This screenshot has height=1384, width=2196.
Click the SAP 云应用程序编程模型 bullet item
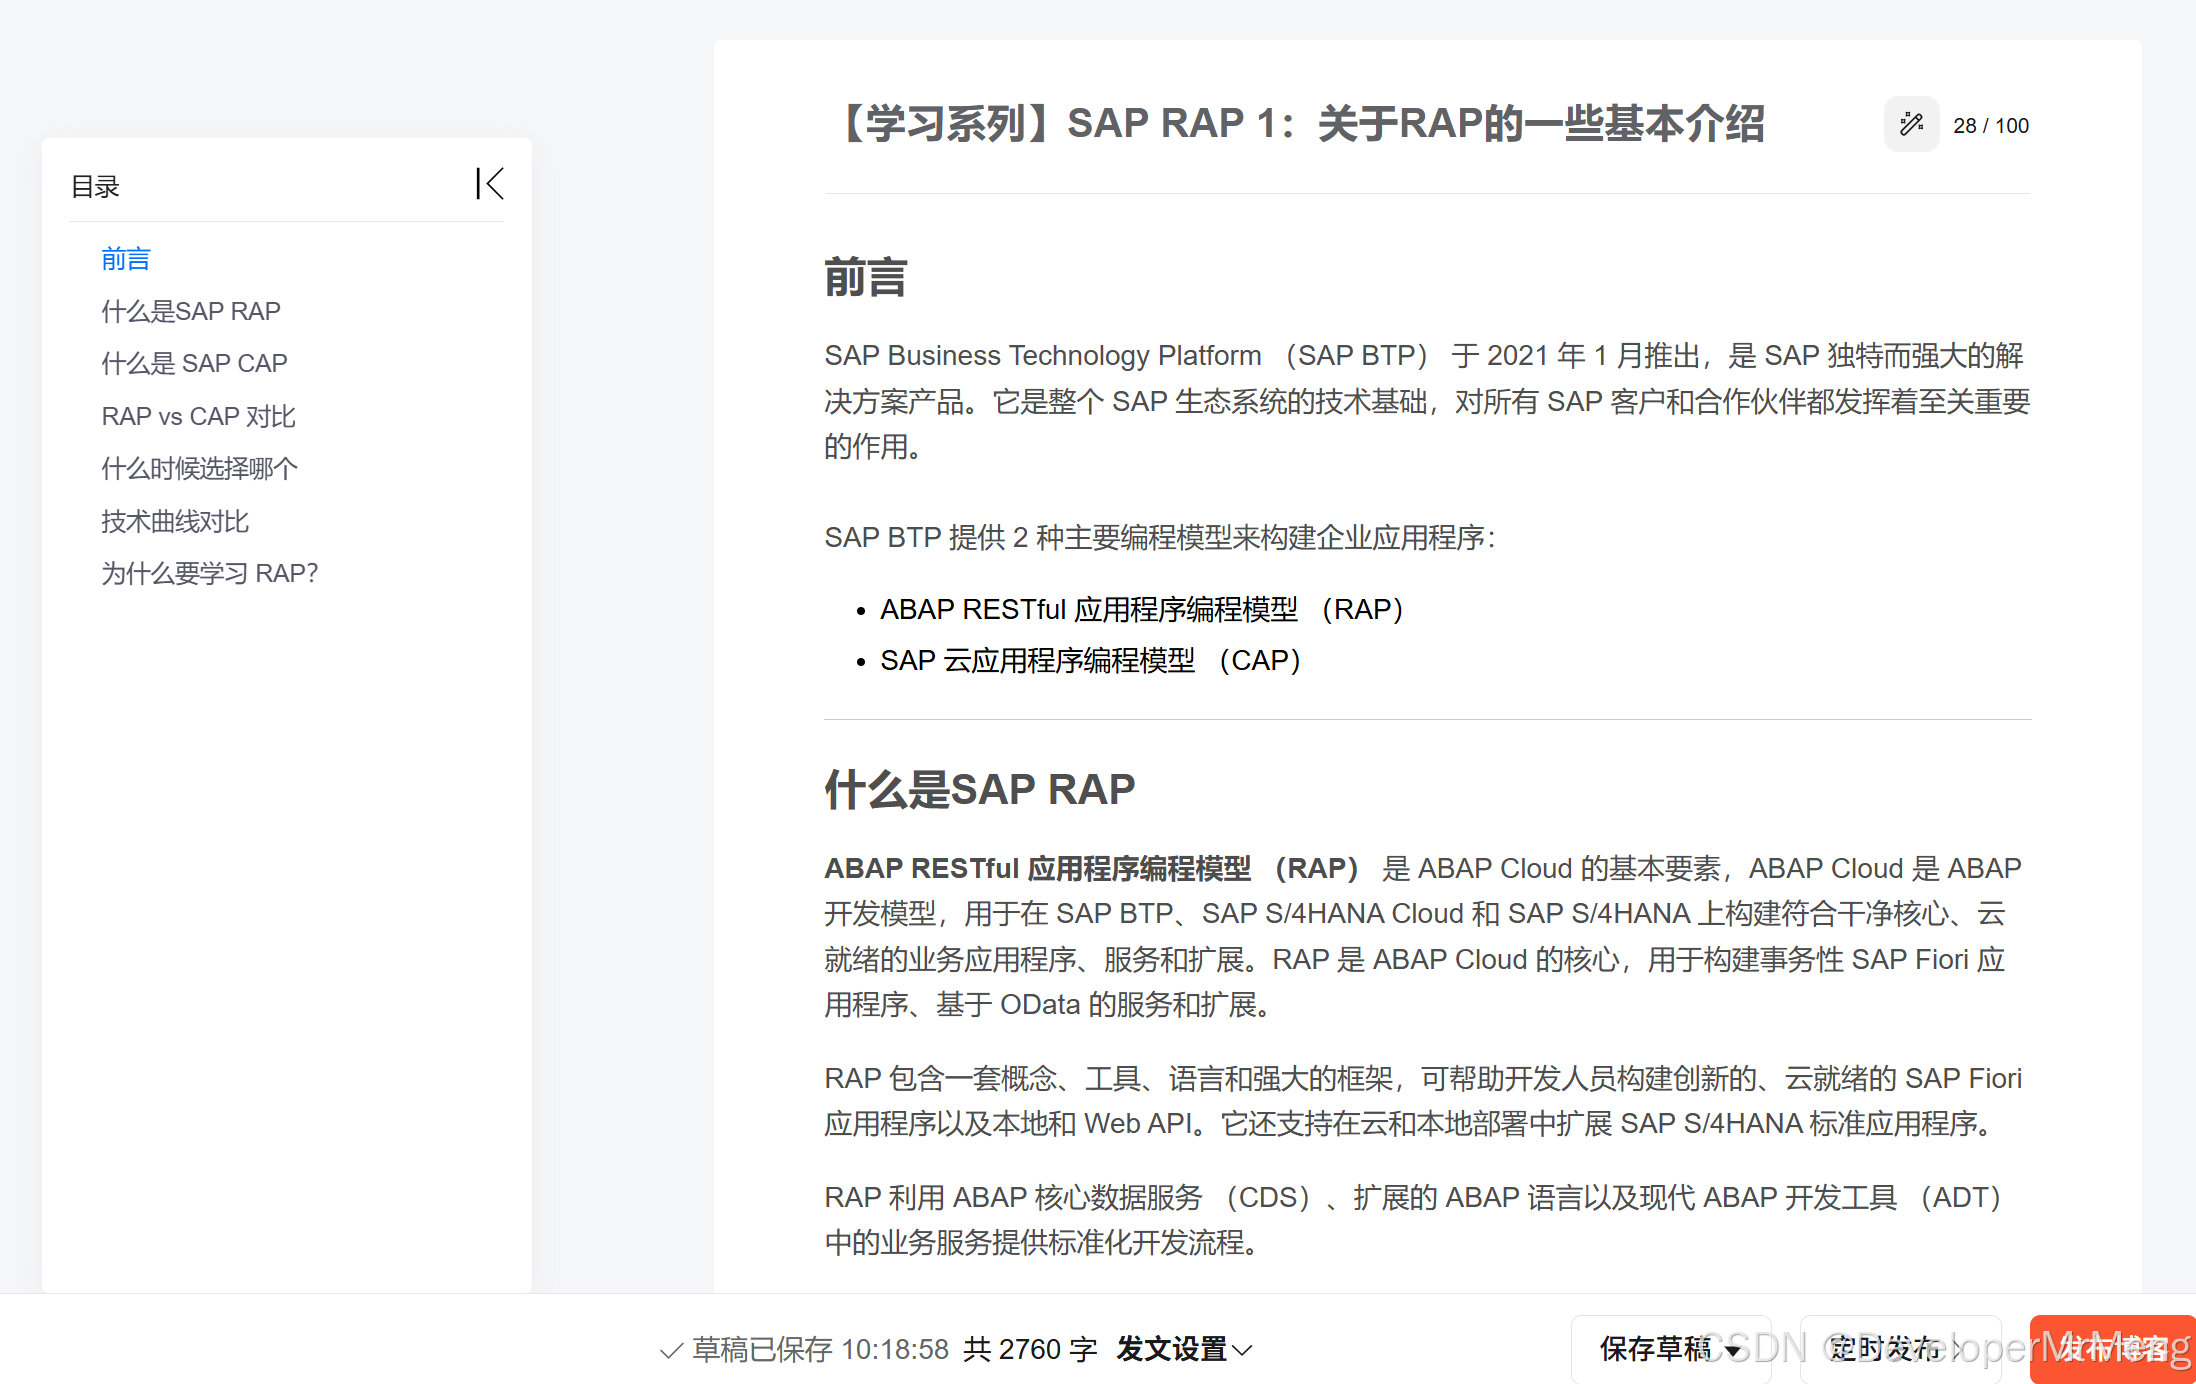point(1090,660)
